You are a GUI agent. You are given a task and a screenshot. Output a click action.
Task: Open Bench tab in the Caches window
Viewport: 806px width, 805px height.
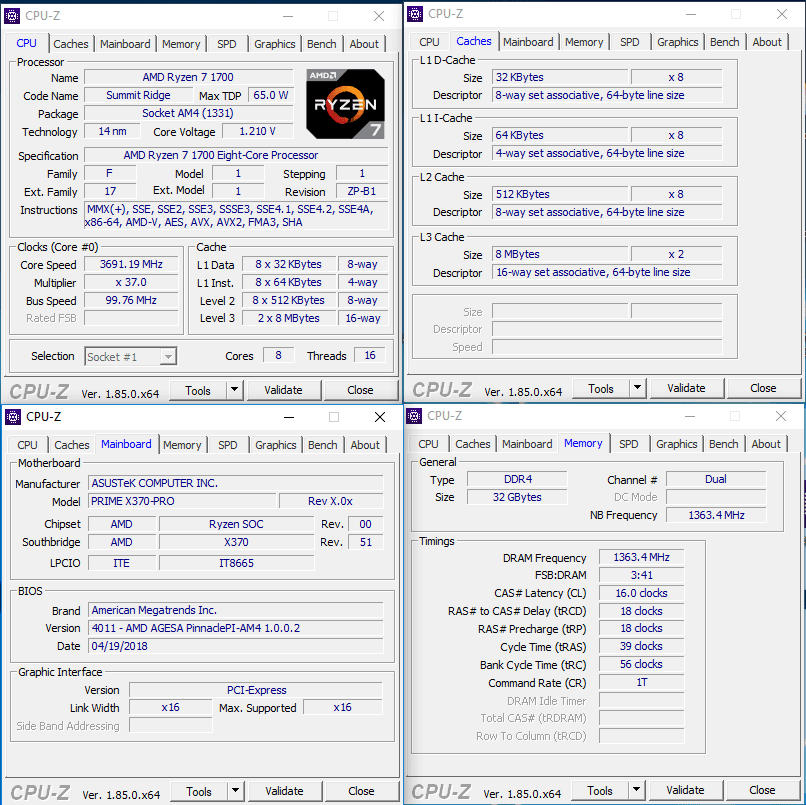click(x=725, y=42)
